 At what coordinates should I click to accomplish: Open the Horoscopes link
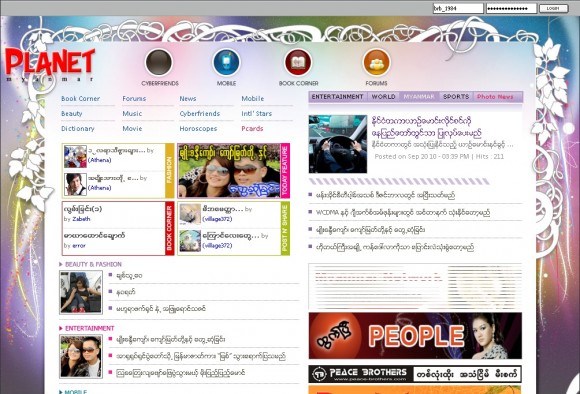(198, 129)
